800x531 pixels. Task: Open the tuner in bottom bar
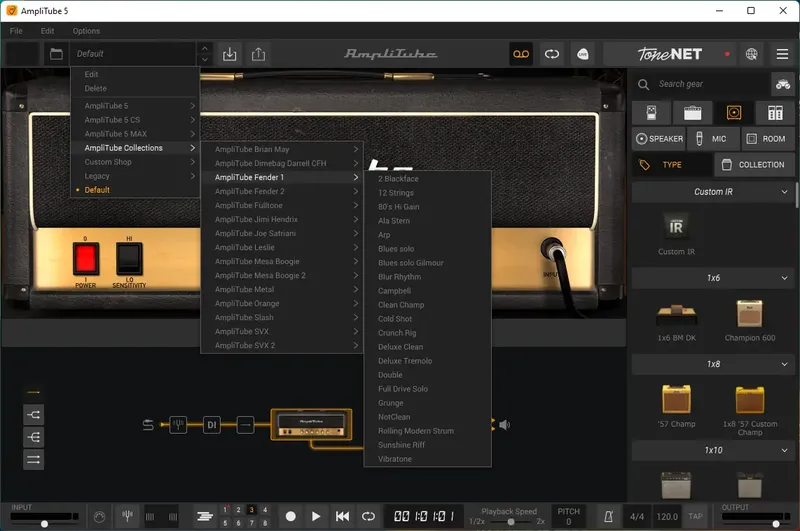128,516
